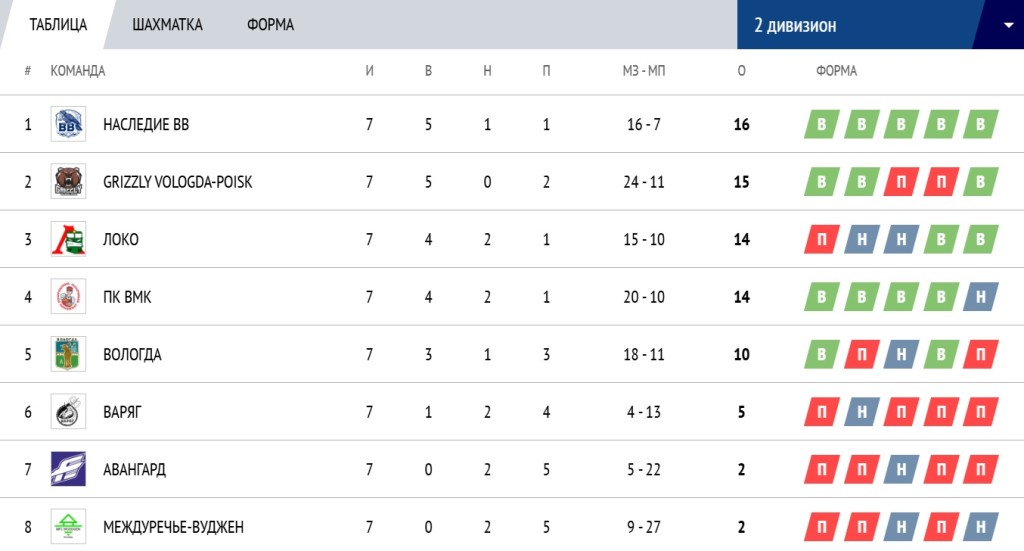Click the Варяг team logo
This screenshot has width=1024, height=551.
point(69,411)
